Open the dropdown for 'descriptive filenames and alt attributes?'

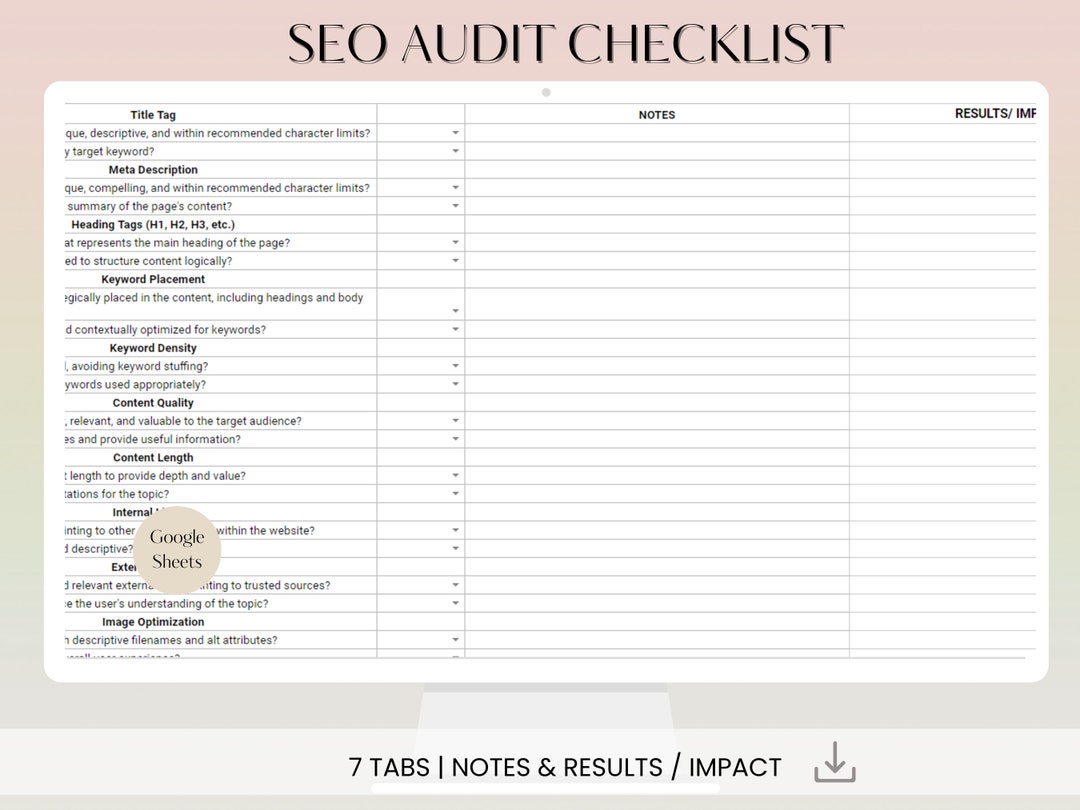point(455,640)
